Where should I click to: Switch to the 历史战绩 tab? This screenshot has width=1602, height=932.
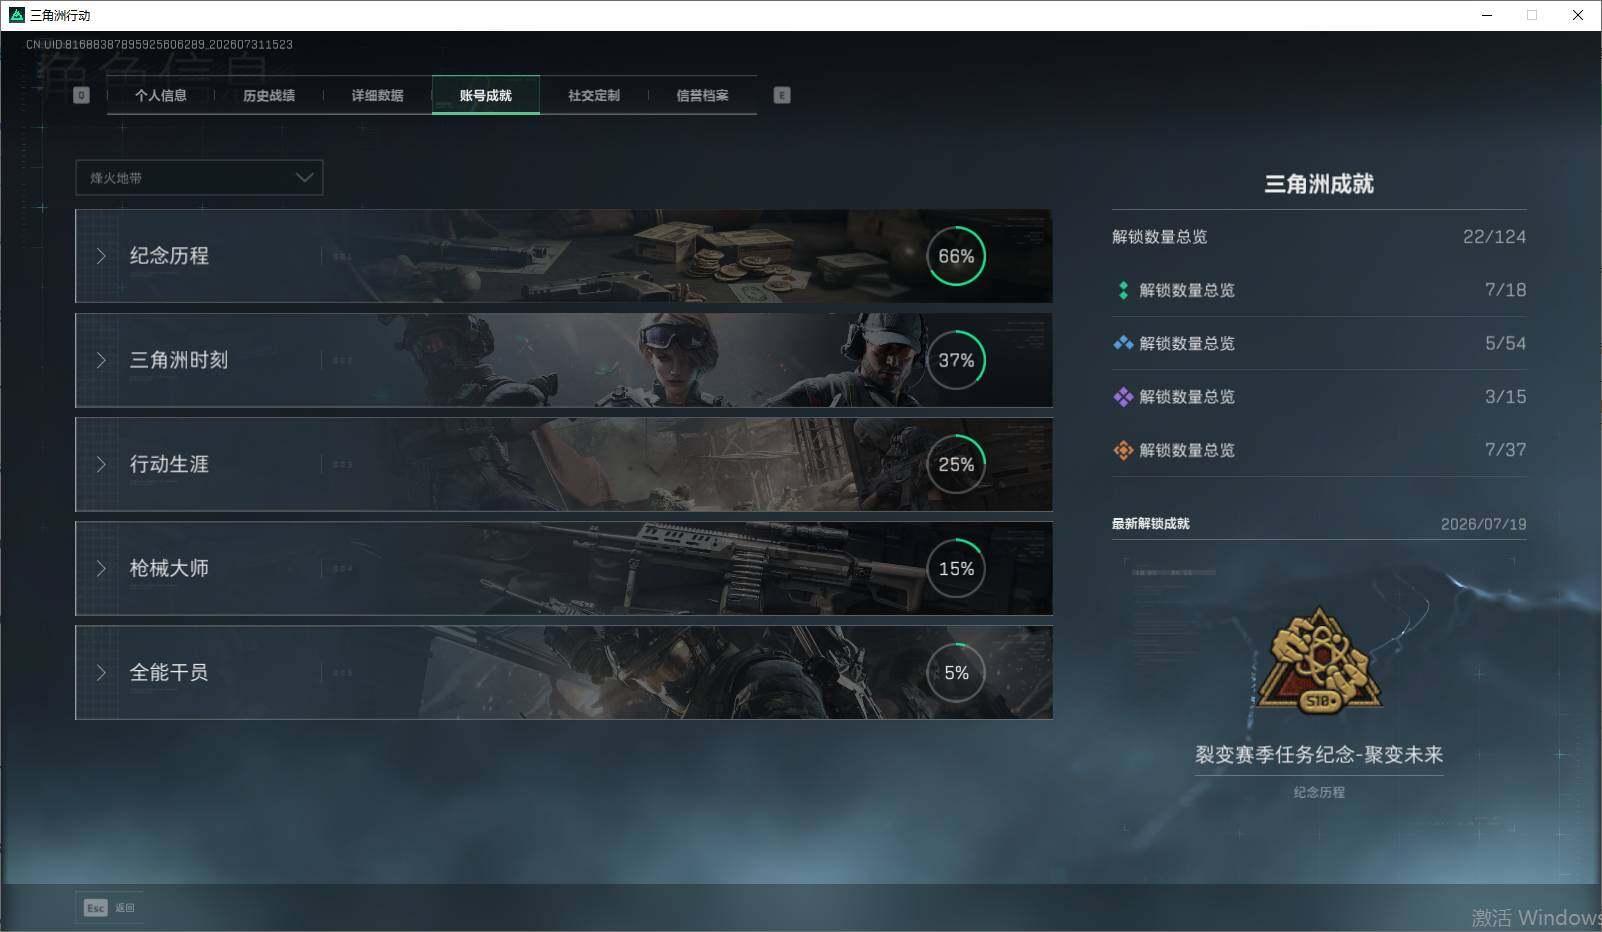coord(269,95)
